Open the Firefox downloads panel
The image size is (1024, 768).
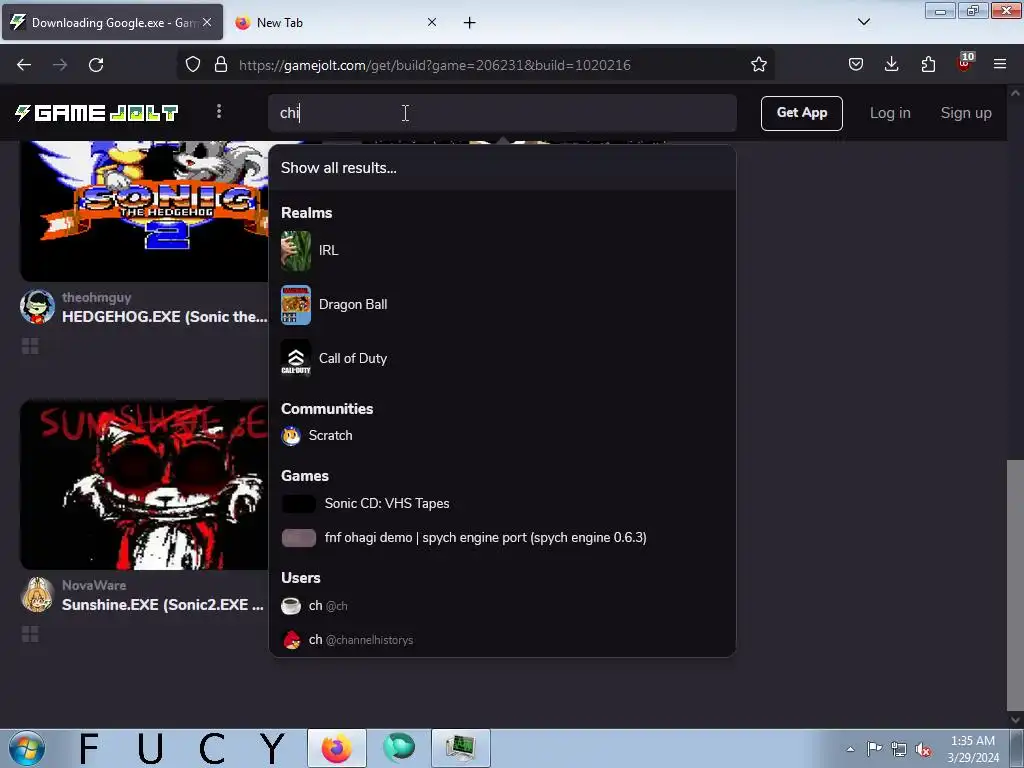pos(891,64)
